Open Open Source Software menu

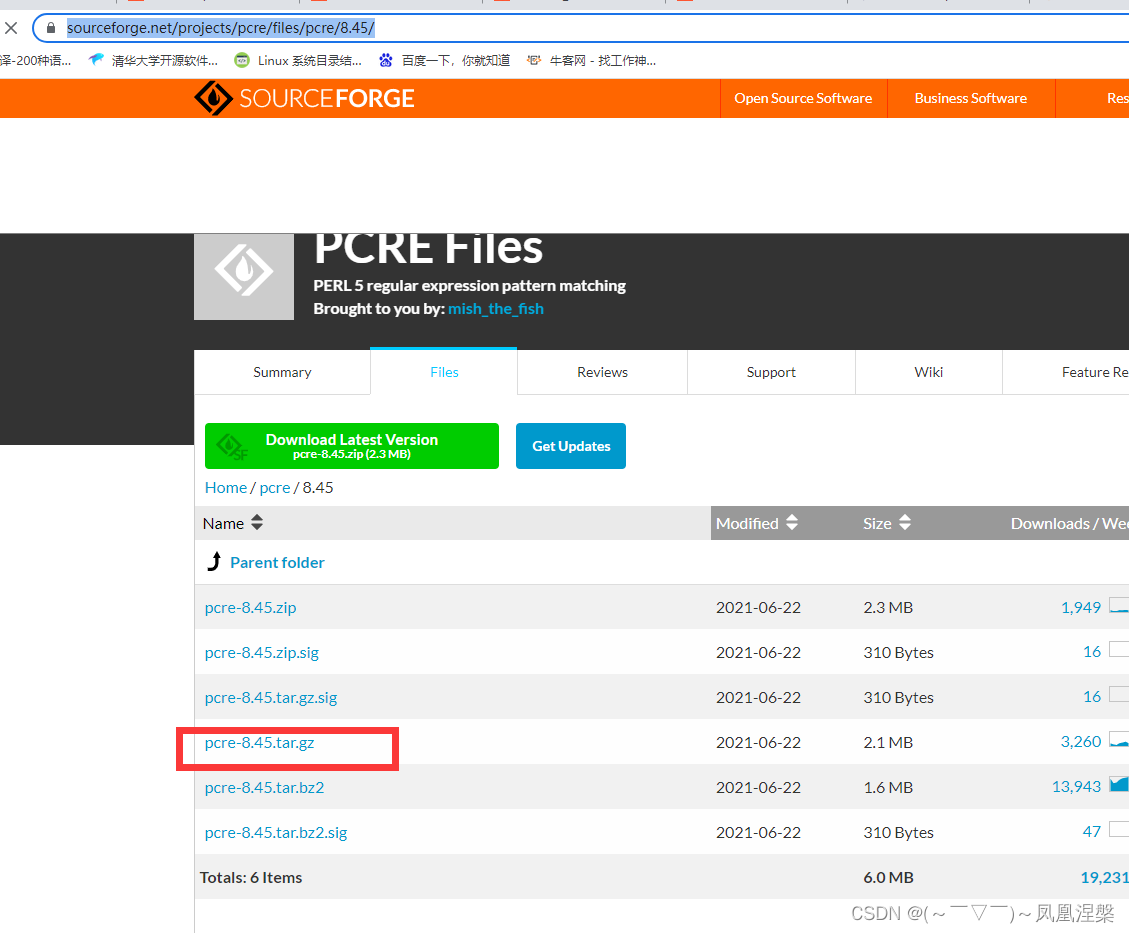pos(803,98)
